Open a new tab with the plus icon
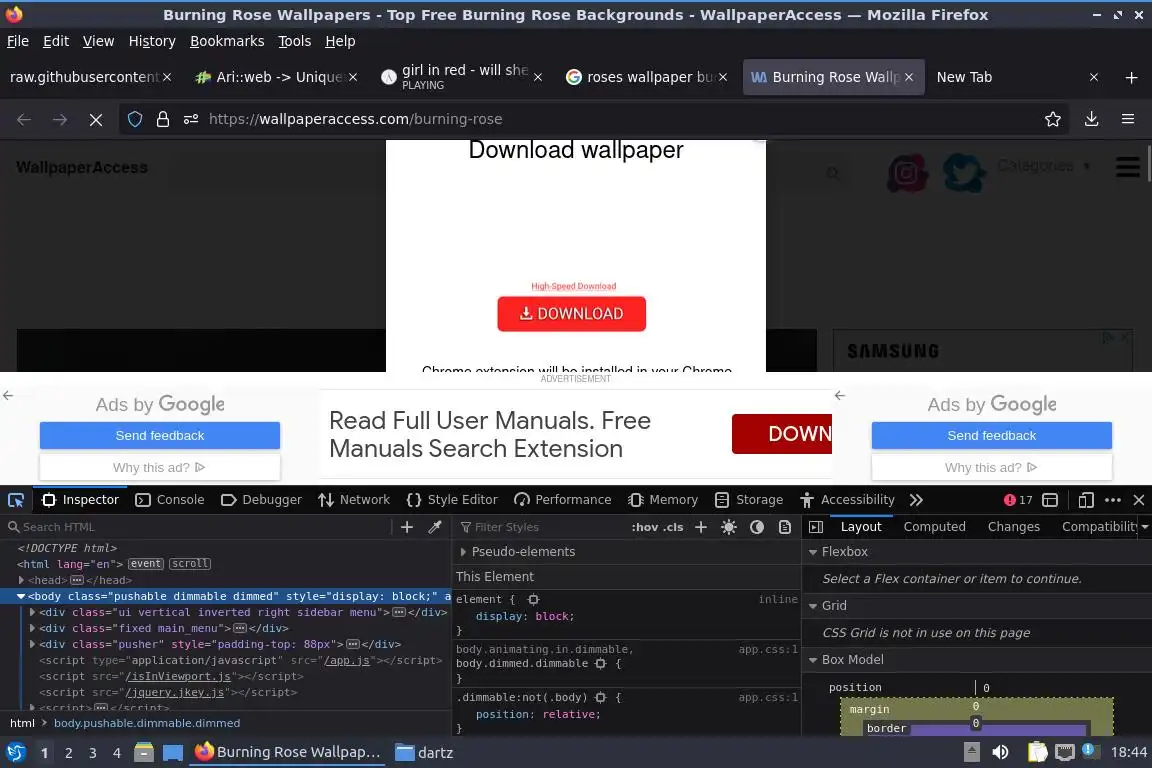This screenshot has width=1152, height=768. [x=1131, y=77]
